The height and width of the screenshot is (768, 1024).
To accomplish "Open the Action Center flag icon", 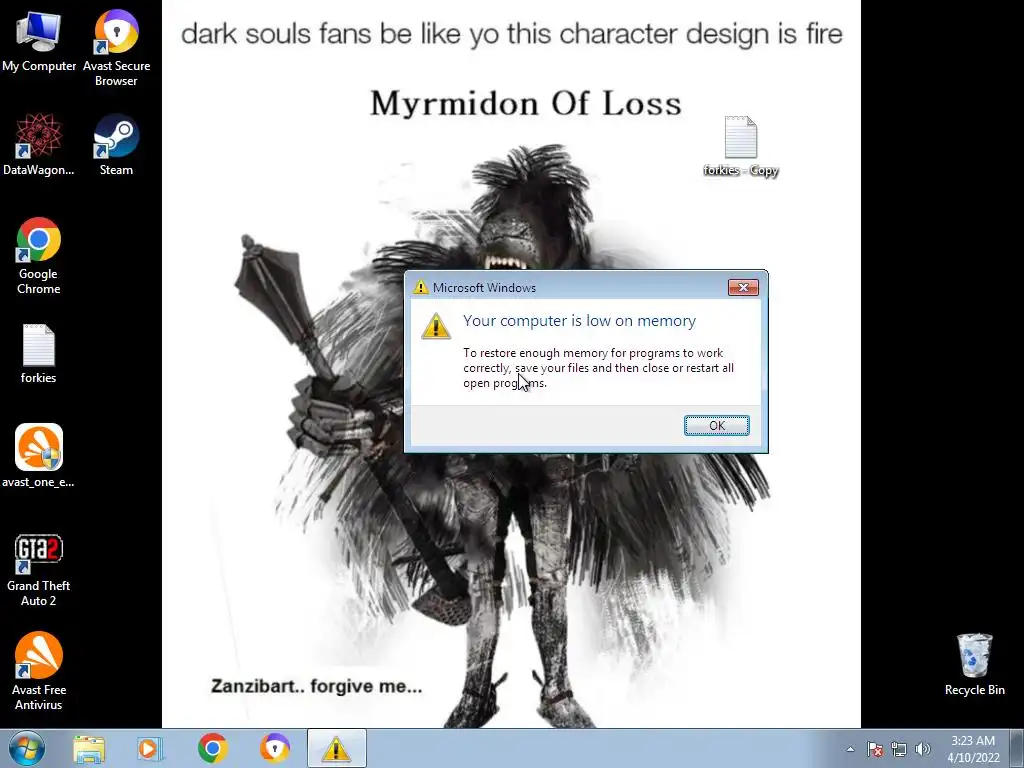I will [874, 749].
